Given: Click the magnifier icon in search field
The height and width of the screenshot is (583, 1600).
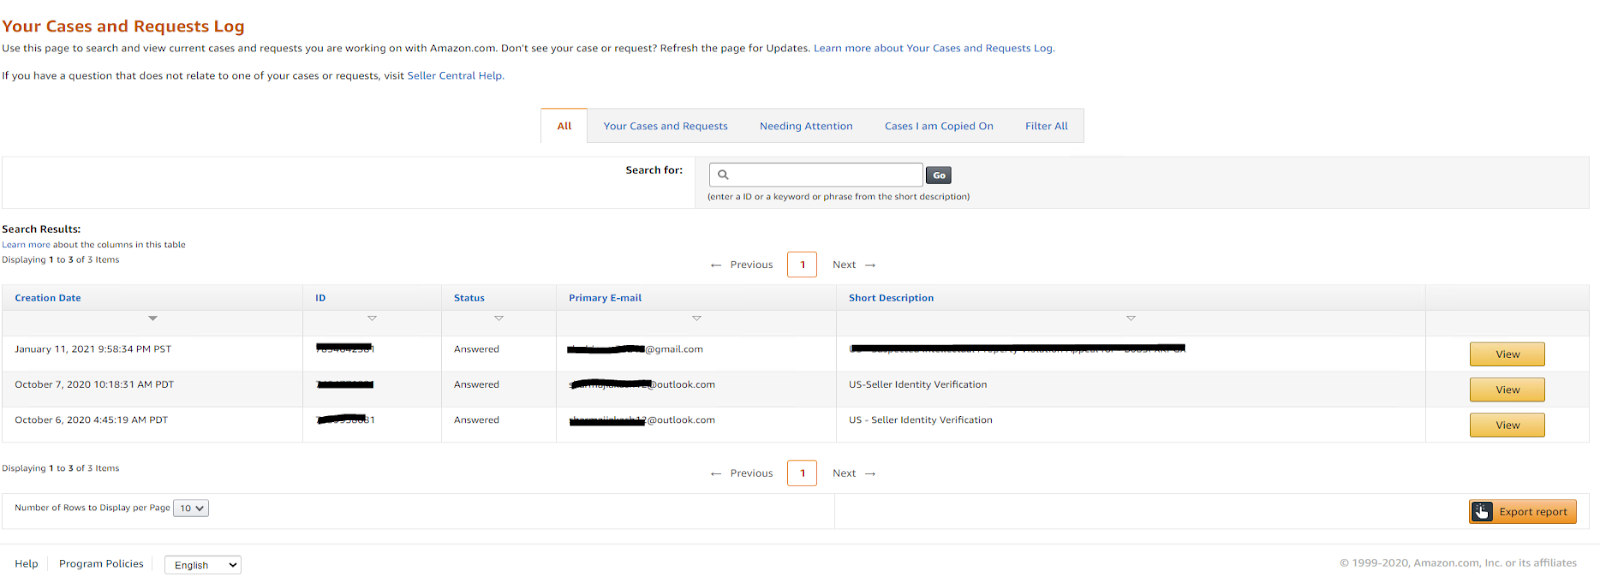Looking at the screenshot, I should coord(723,175).
